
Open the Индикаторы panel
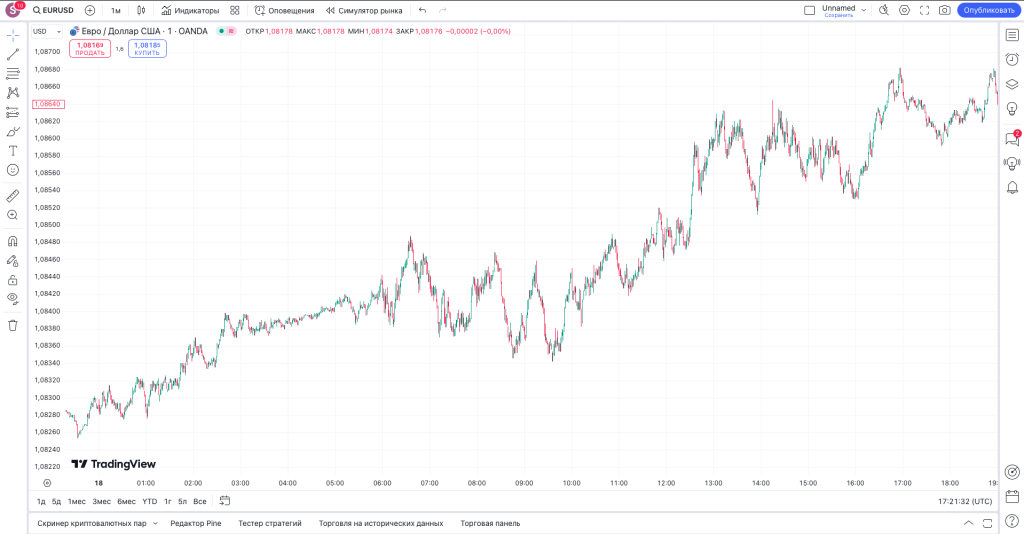[190, 10]
